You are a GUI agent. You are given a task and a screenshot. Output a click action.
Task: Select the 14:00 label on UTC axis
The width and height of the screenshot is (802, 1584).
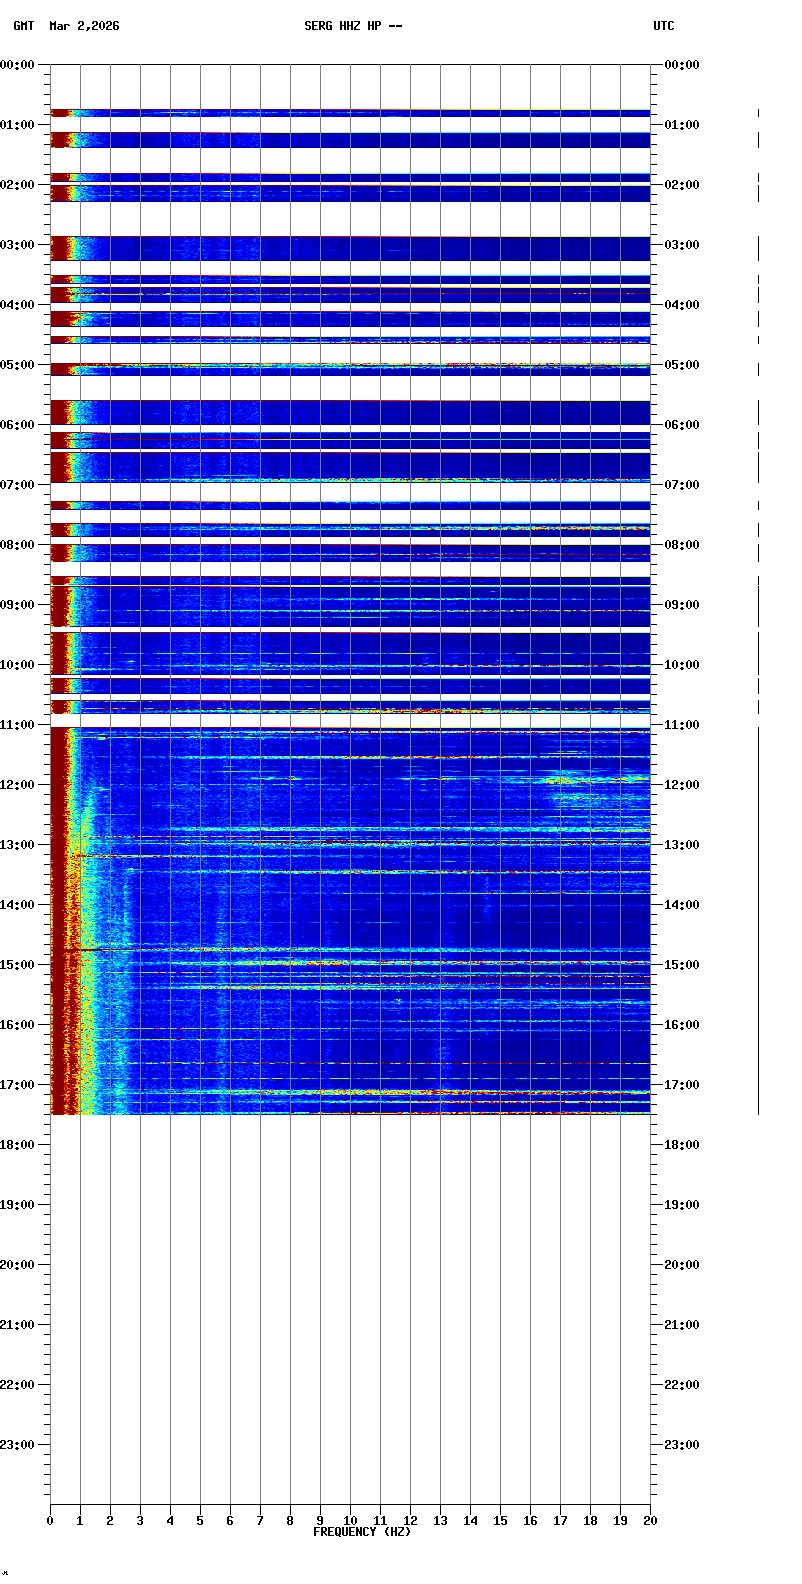point(682,905)
